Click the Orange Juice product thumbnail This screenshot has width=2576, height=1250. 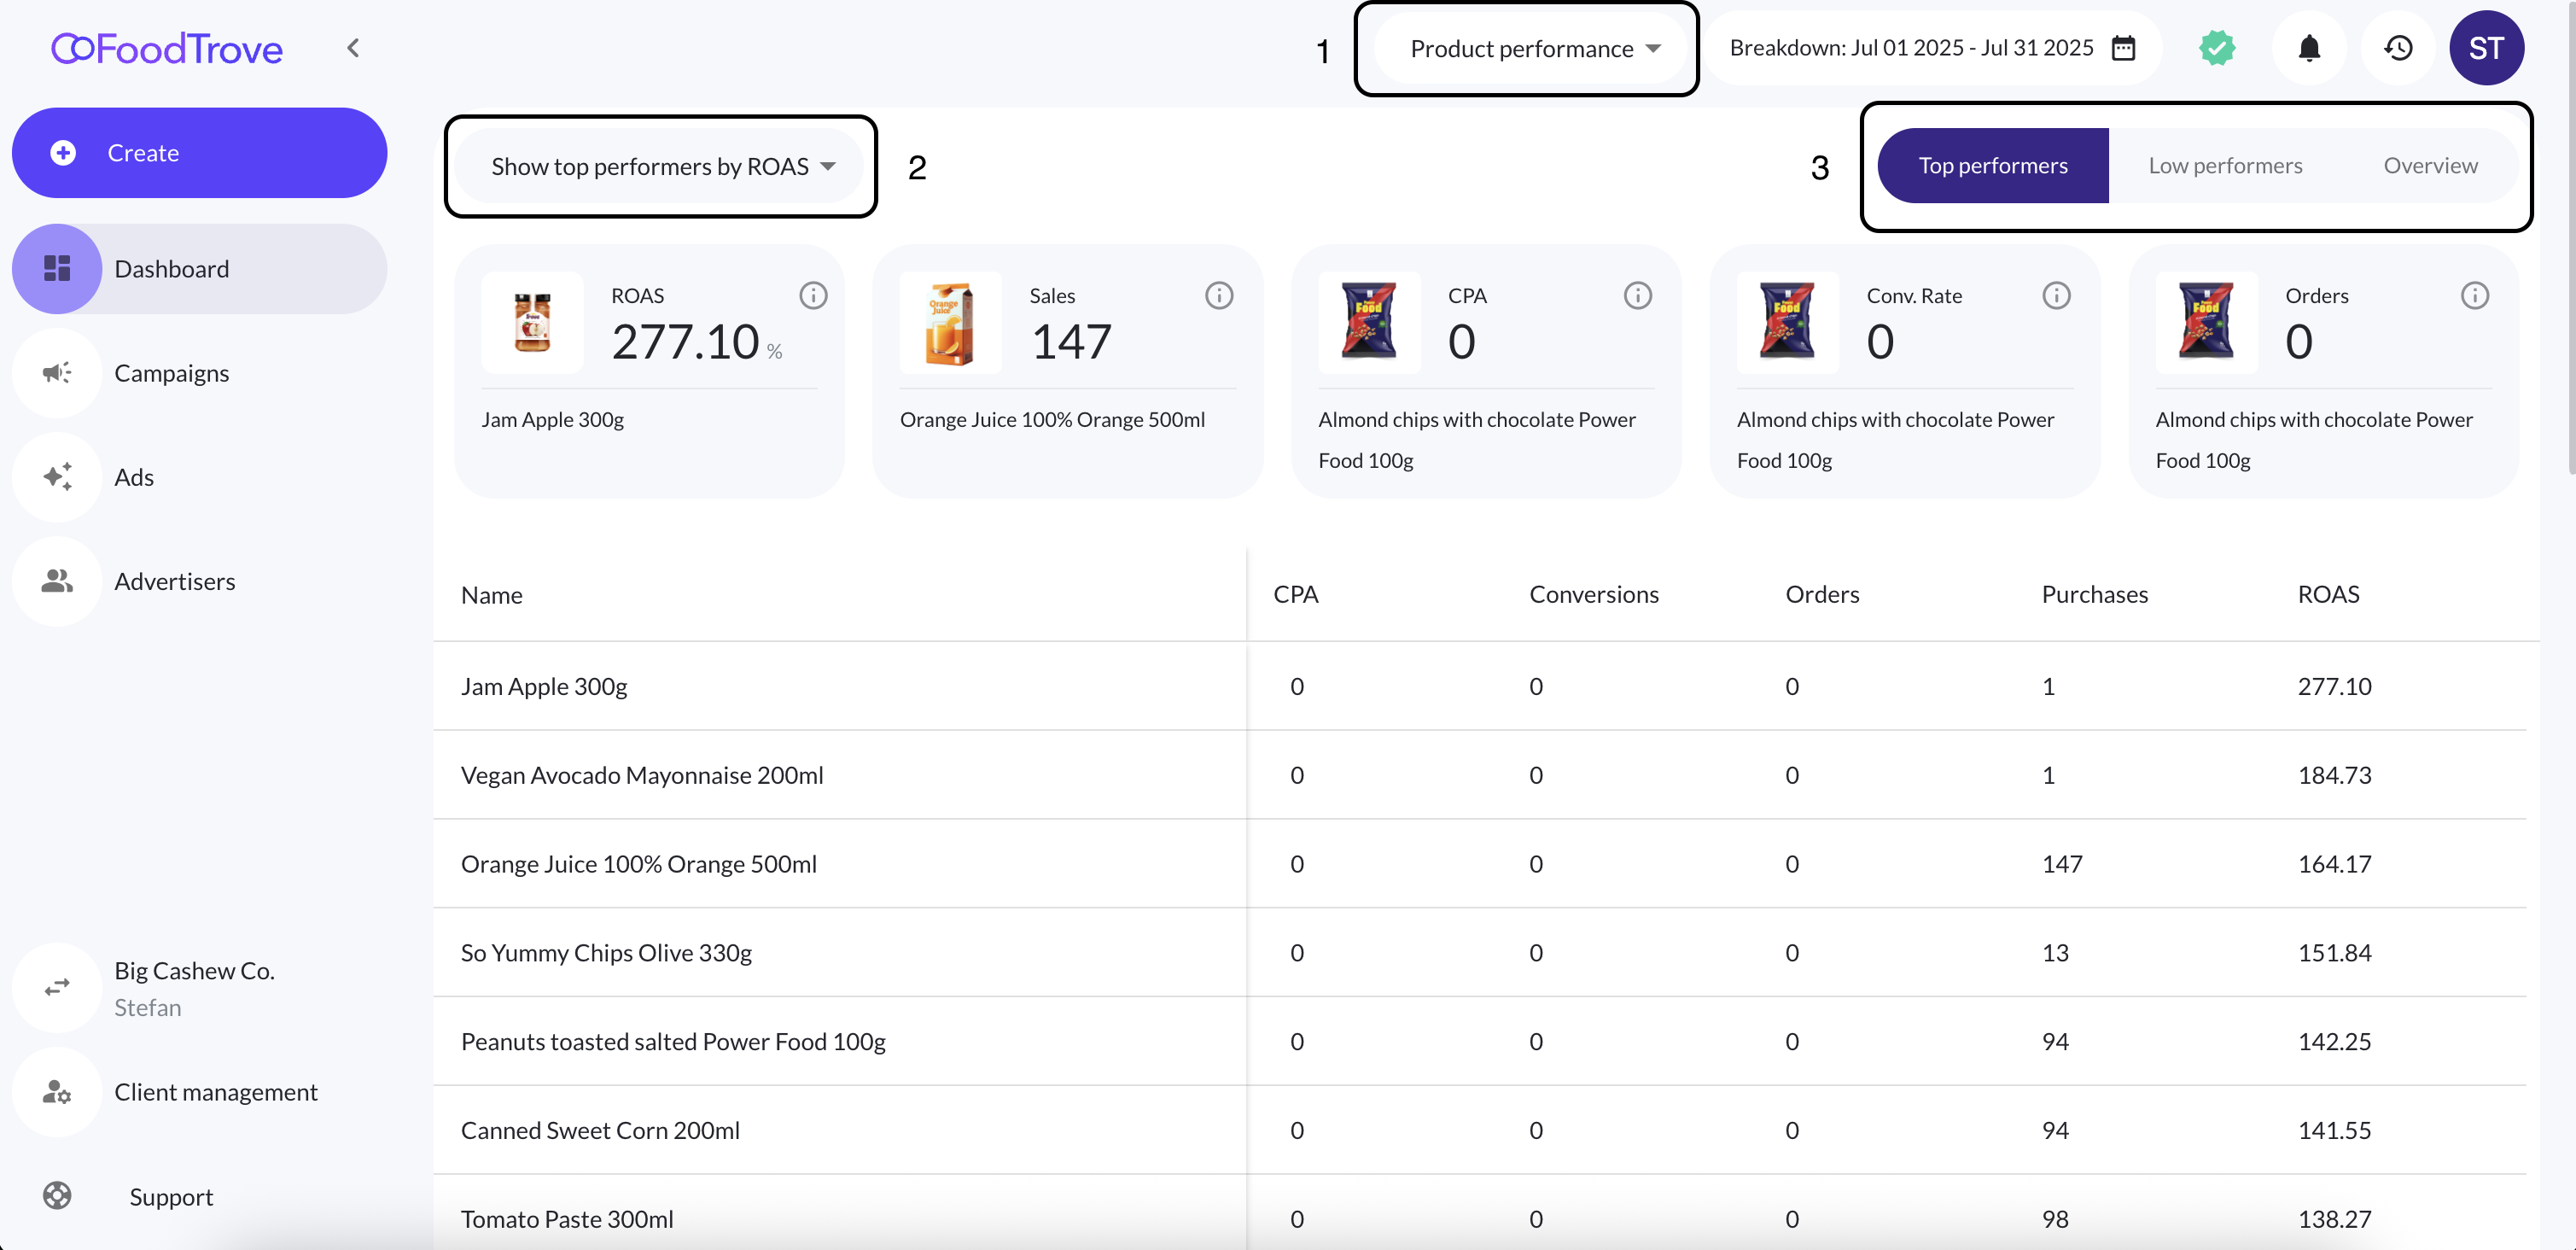(x=950, y=323)
